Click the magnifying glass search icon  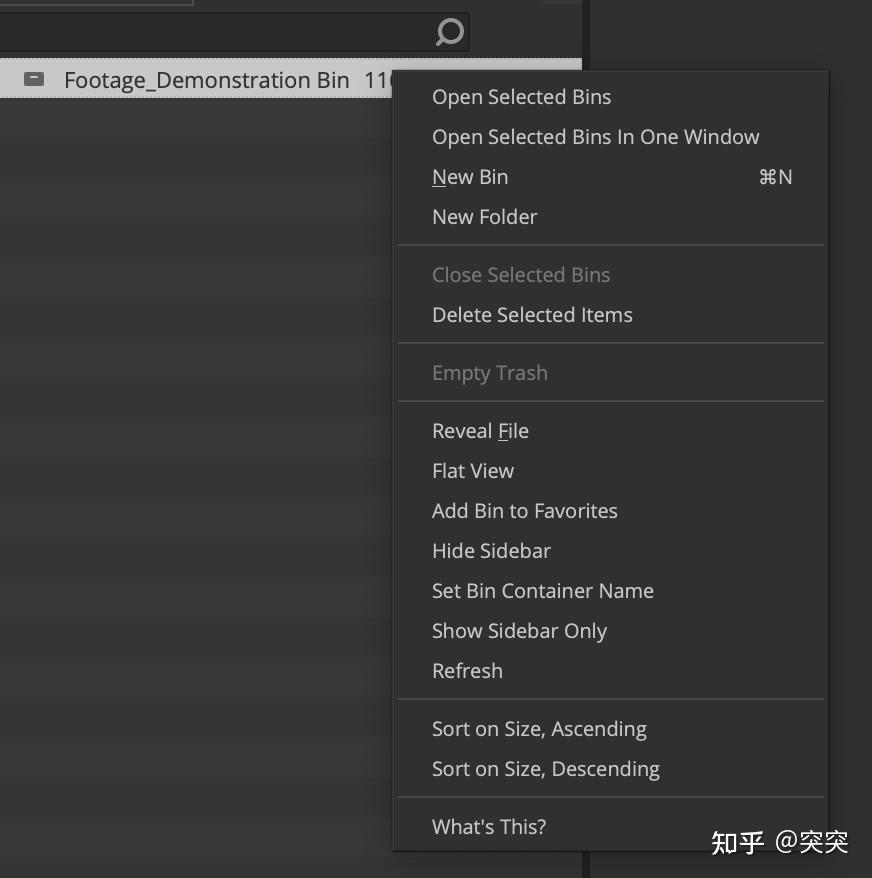(450, 33)
